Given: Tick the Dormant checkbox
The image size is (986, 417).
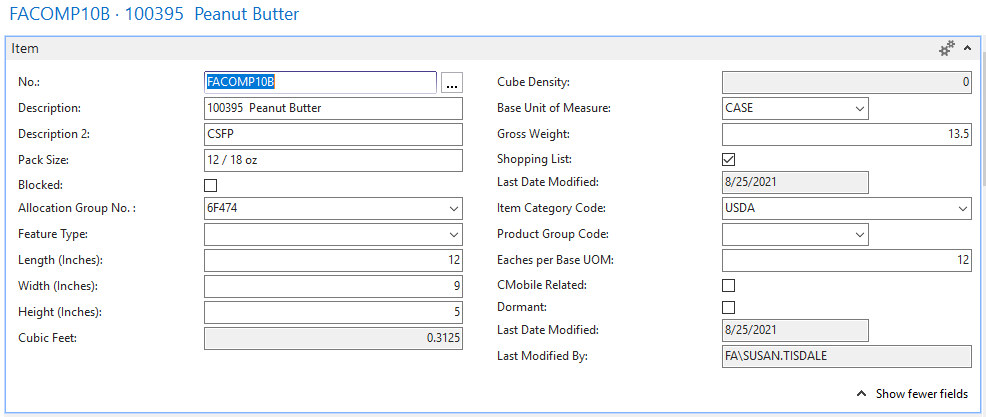Looking at the screenshot, I should point(729,307).
